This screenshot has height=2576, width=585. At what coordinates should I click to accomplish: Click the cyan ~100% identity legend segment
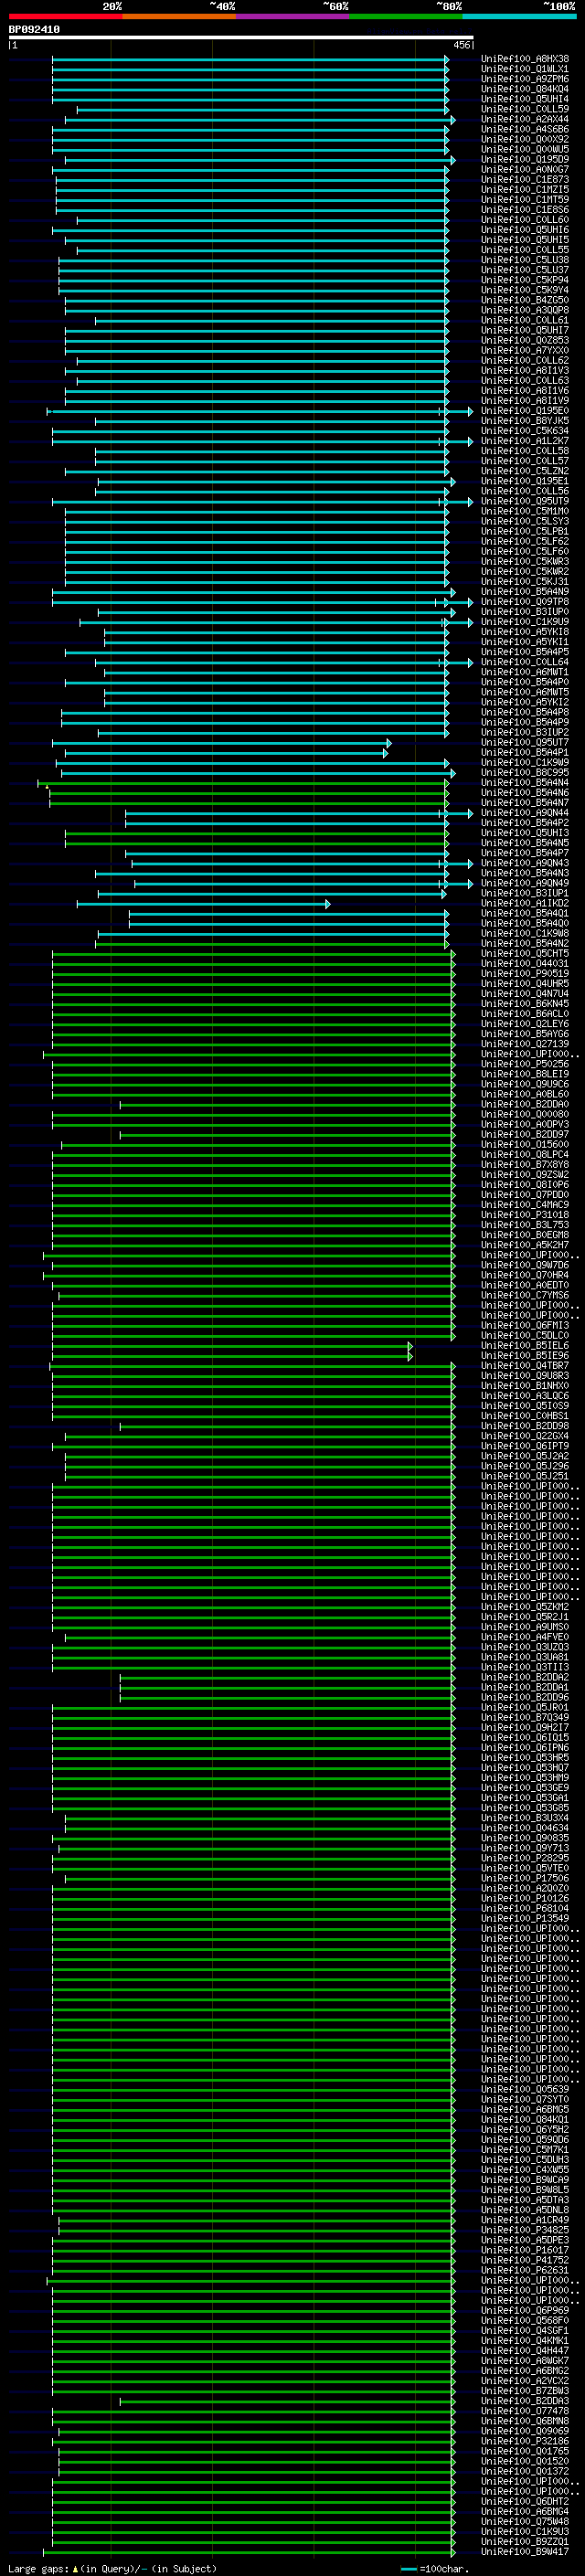[x=520, y=16]
